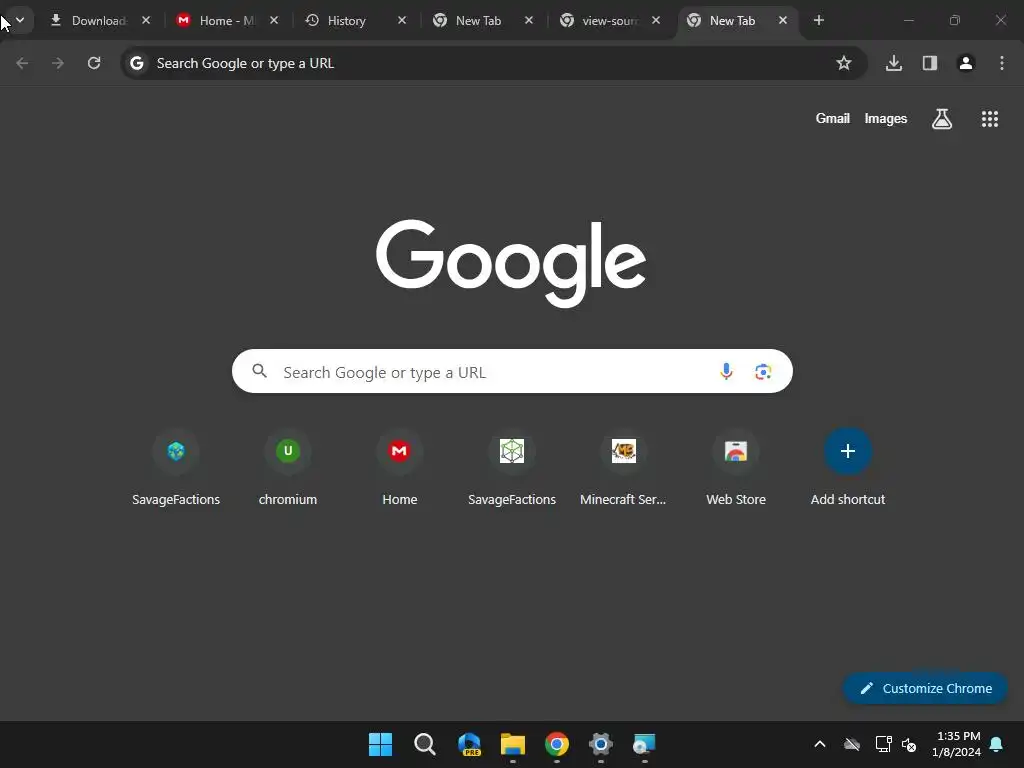Go back to previous page
This screenshot has width=1024, height=768.
(22, 63)
